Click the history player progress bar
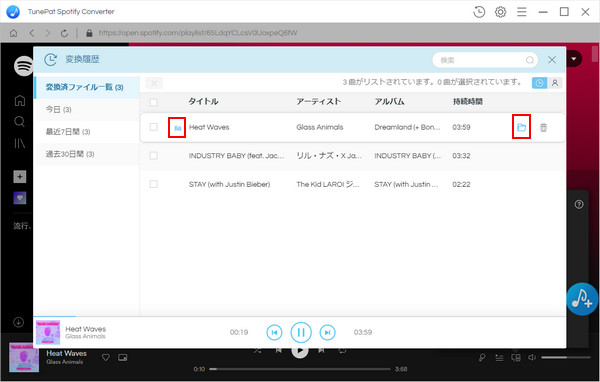The width and height of the screenshot is (600, 382). pos(300,317)
